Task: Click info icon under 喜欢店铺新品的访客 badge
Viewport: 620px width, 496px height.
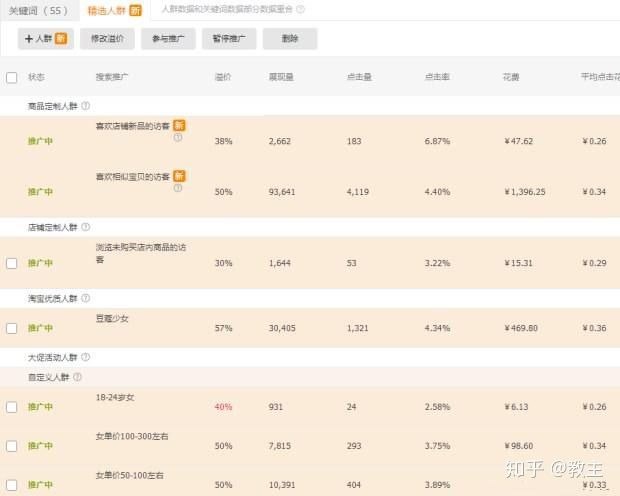Action: [178, 137]
